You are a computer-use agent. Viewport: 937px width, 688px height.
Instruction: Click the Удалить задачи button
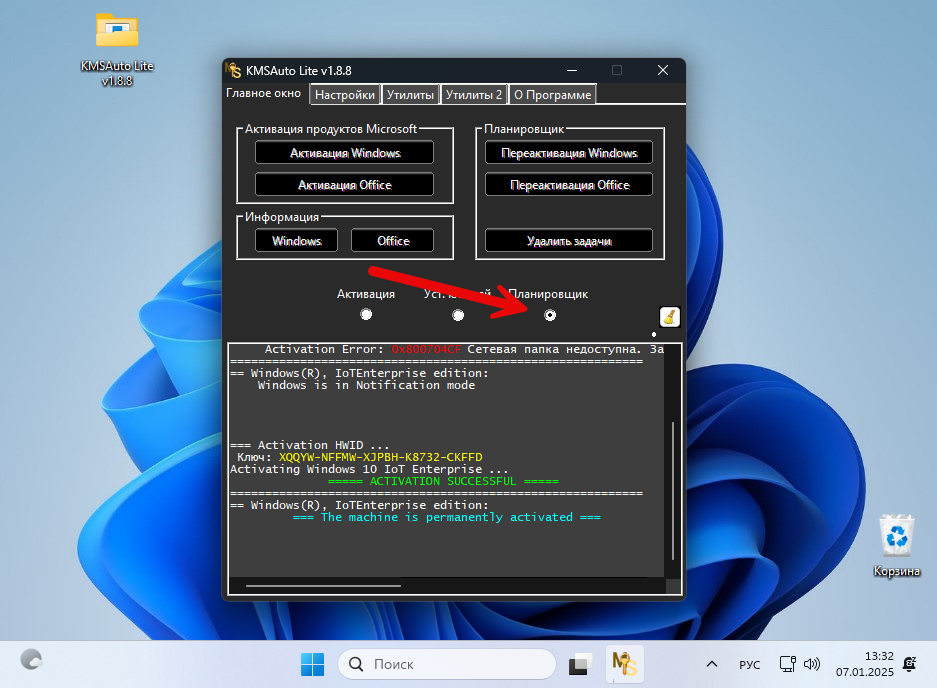pyautogui.click(x=569, y=241)
